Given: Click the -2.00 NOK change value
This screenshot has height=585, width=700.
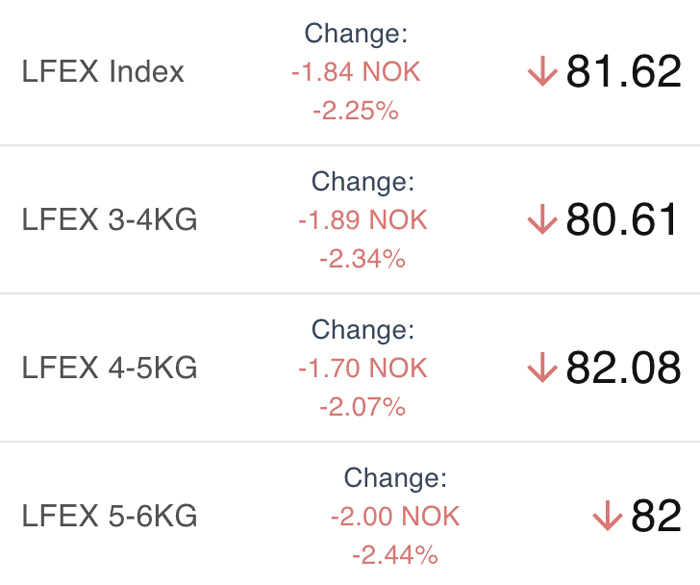Looking at the screenshot, I should click(x=395, y=516).
